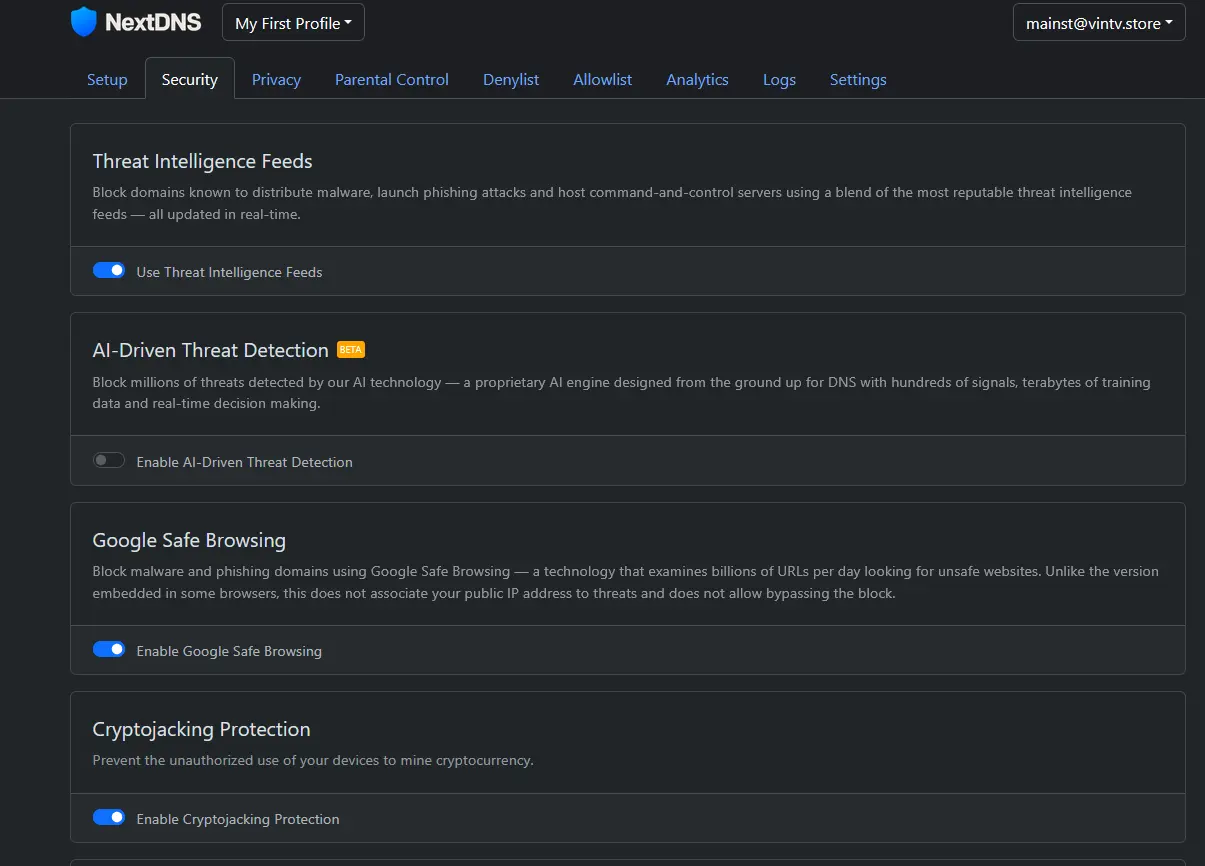
Task: Select the Security tab
Action: (190, 80)
